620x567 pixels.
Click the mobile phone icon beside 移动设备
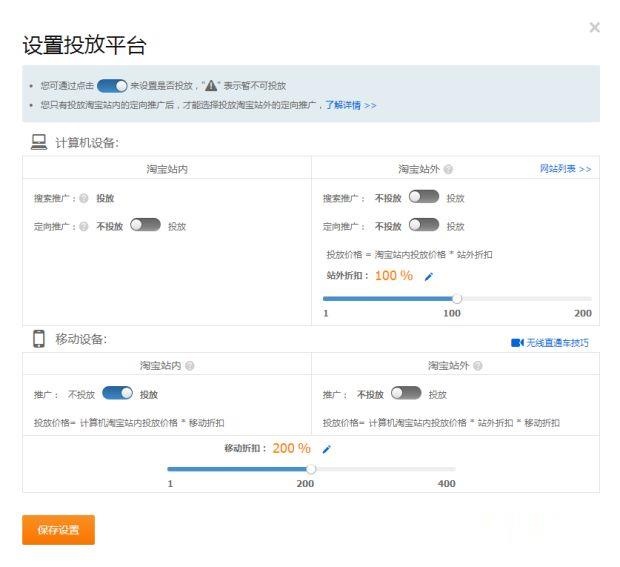tap(39, 339)
